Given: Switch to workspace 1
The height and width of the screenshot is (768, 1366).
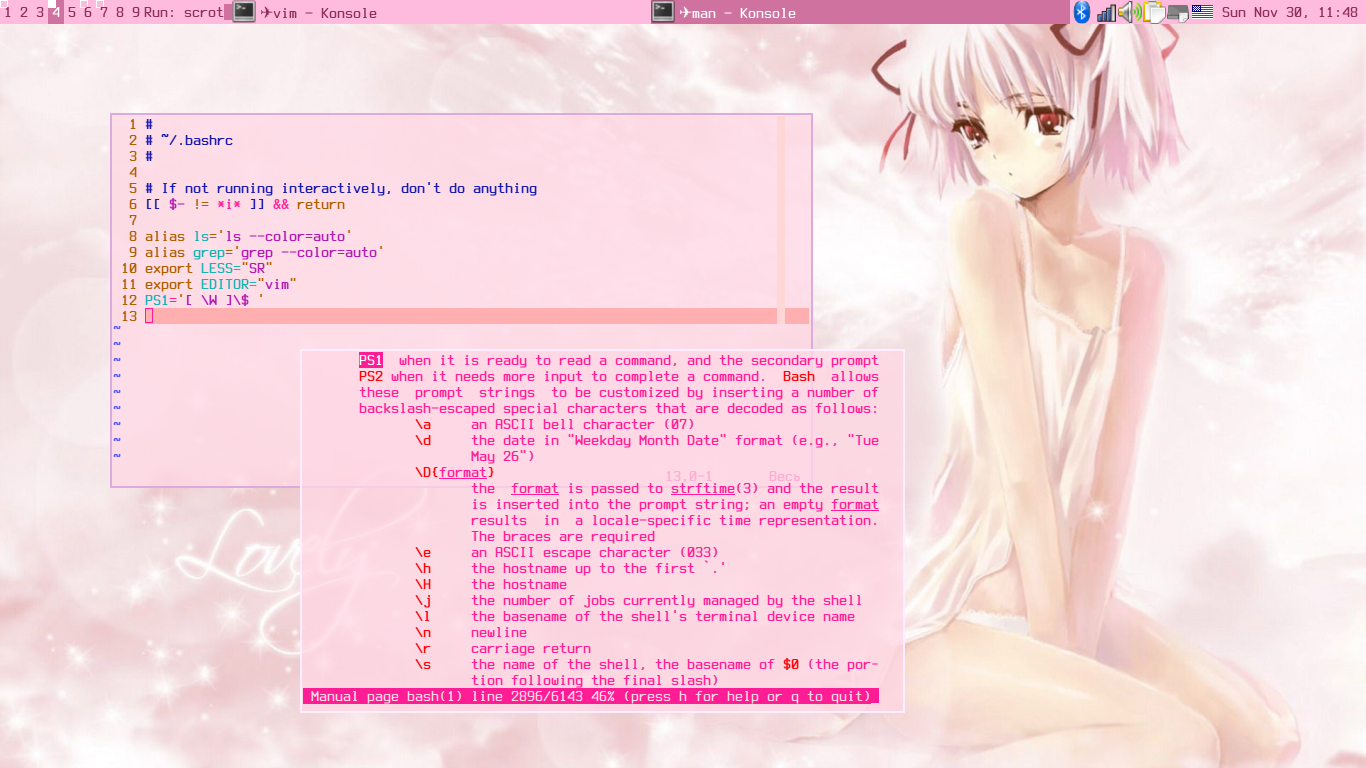Looking at the screenshot, I should [8, 13].
